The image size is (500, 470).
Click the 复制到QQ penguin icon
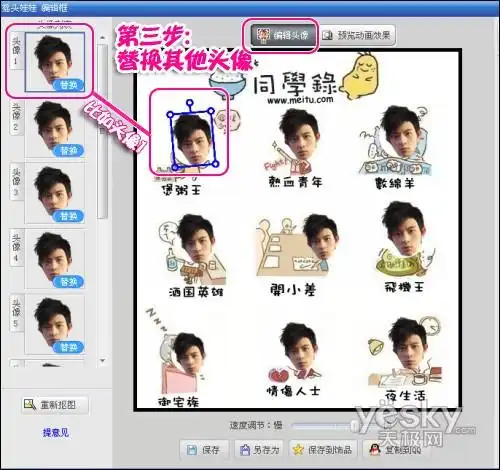click(x=375, y=450)
